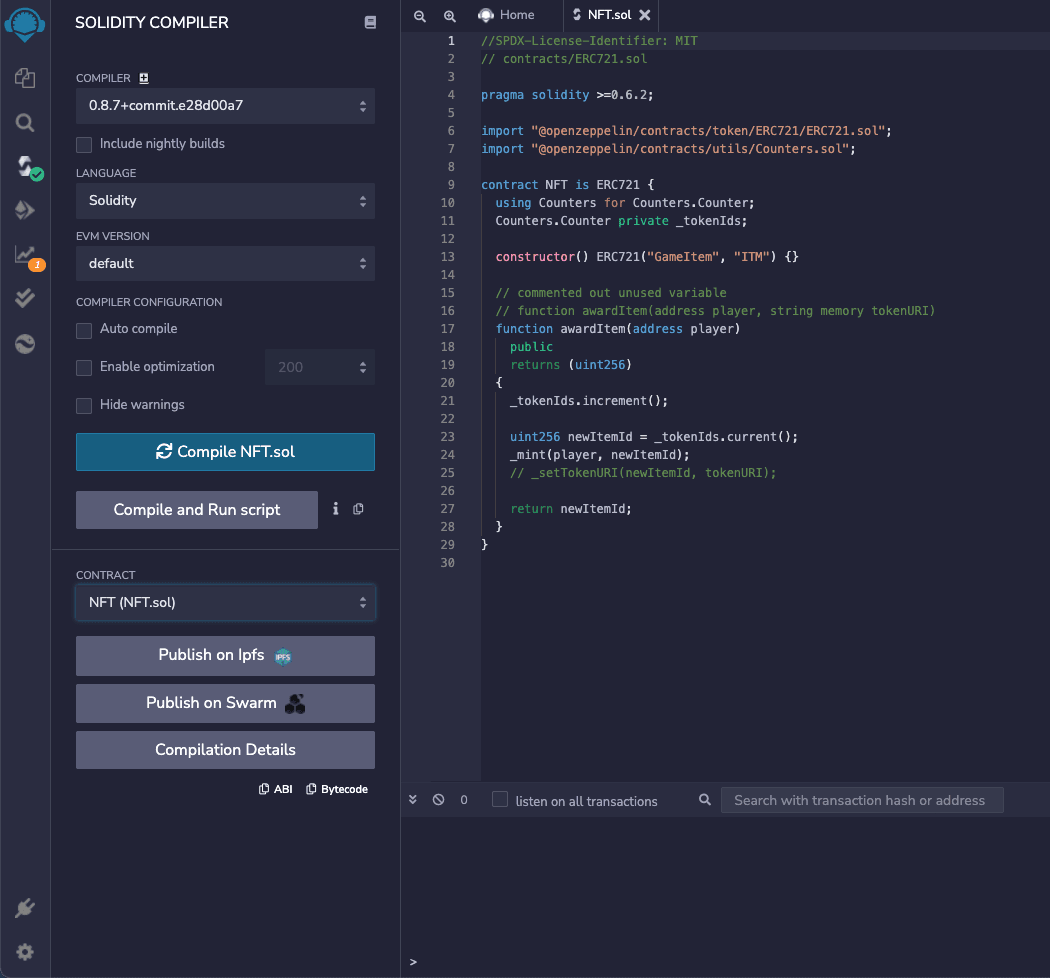Click the Compile NFT.sol button
Viewport: 1050px width, 978px height.
(225, 452)
